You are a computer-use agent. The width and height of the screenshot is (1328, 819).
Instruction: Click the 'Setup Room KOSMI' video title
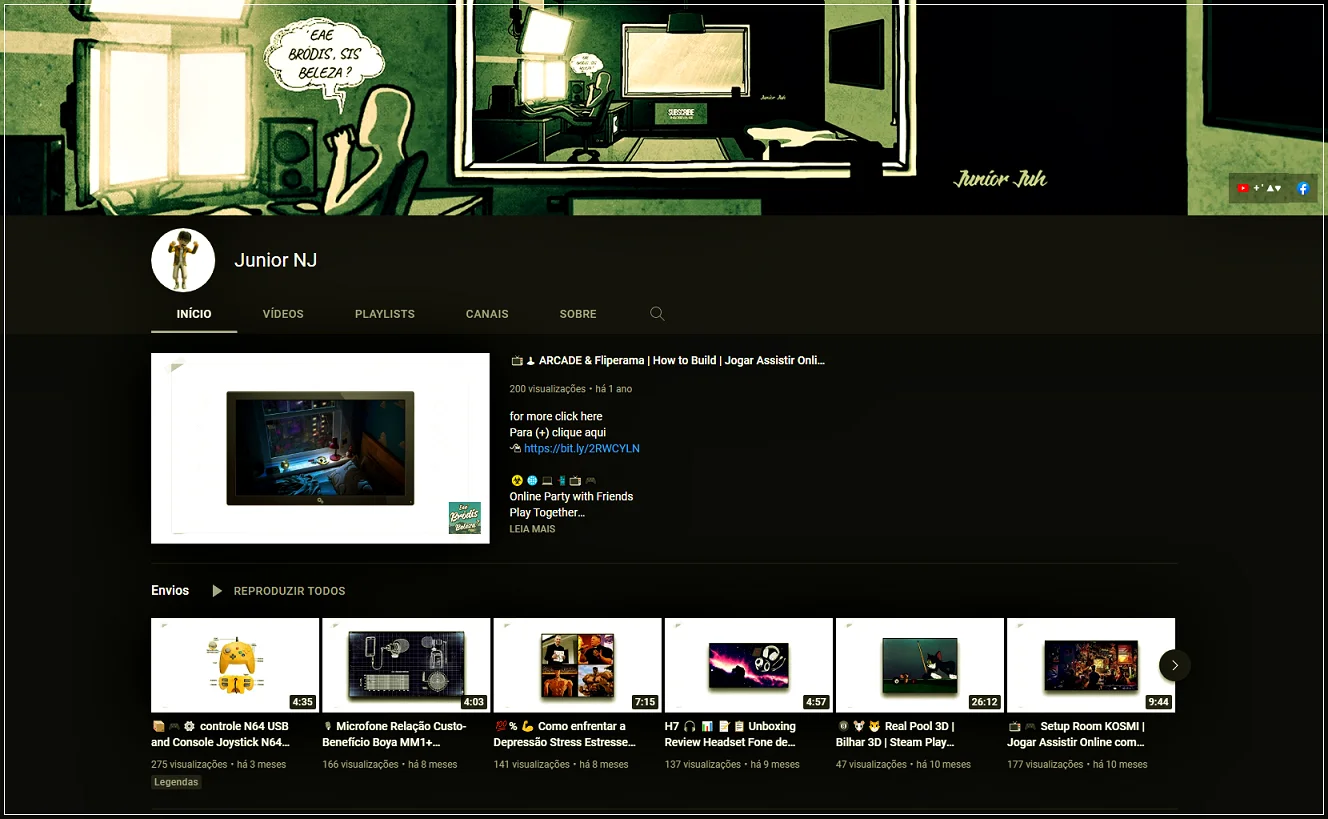[x=1076, y=734]
